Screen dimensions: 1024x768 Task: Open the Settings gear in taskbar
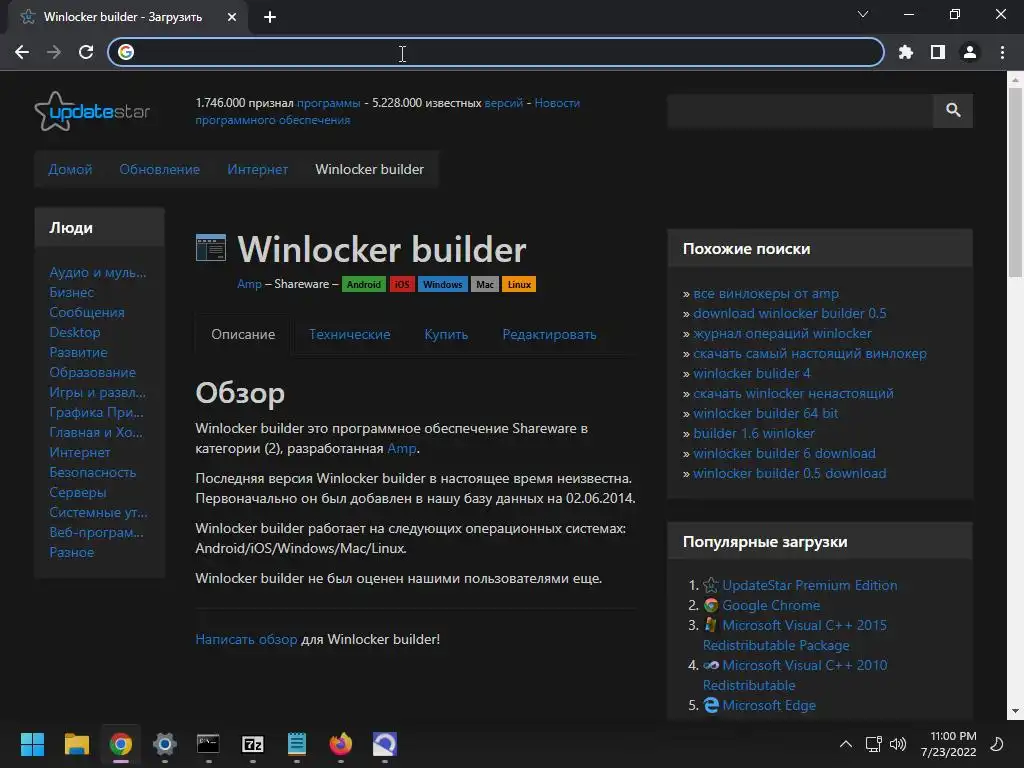tap(165, 744)
